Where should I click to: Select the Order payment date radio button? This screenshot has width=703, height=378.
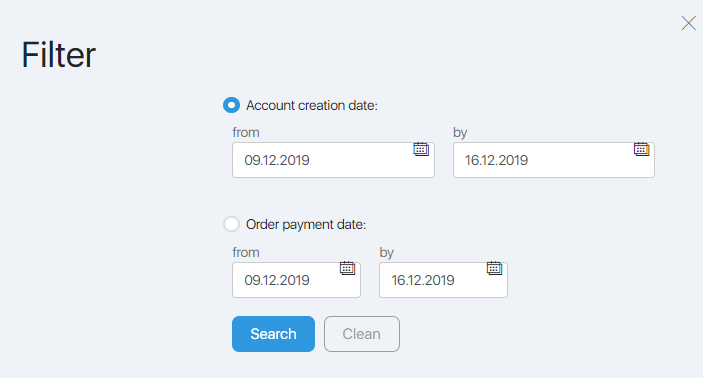pos(231,224)
